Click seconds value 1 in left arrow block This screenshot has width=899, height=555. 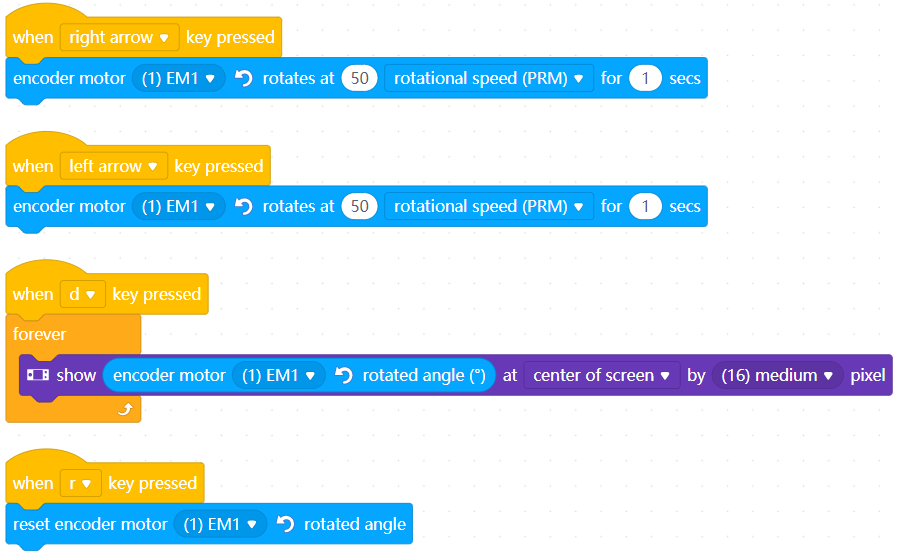click(645, 206)
